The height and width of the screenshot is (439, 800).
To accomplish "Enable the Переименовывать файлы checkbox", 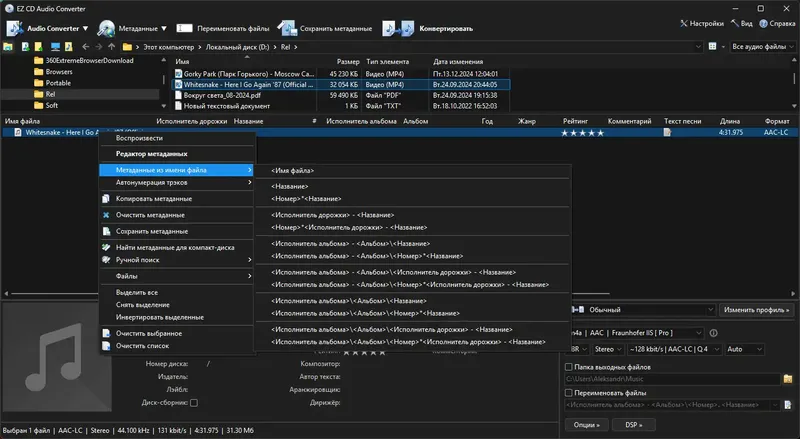I will (x=569, y=392).
